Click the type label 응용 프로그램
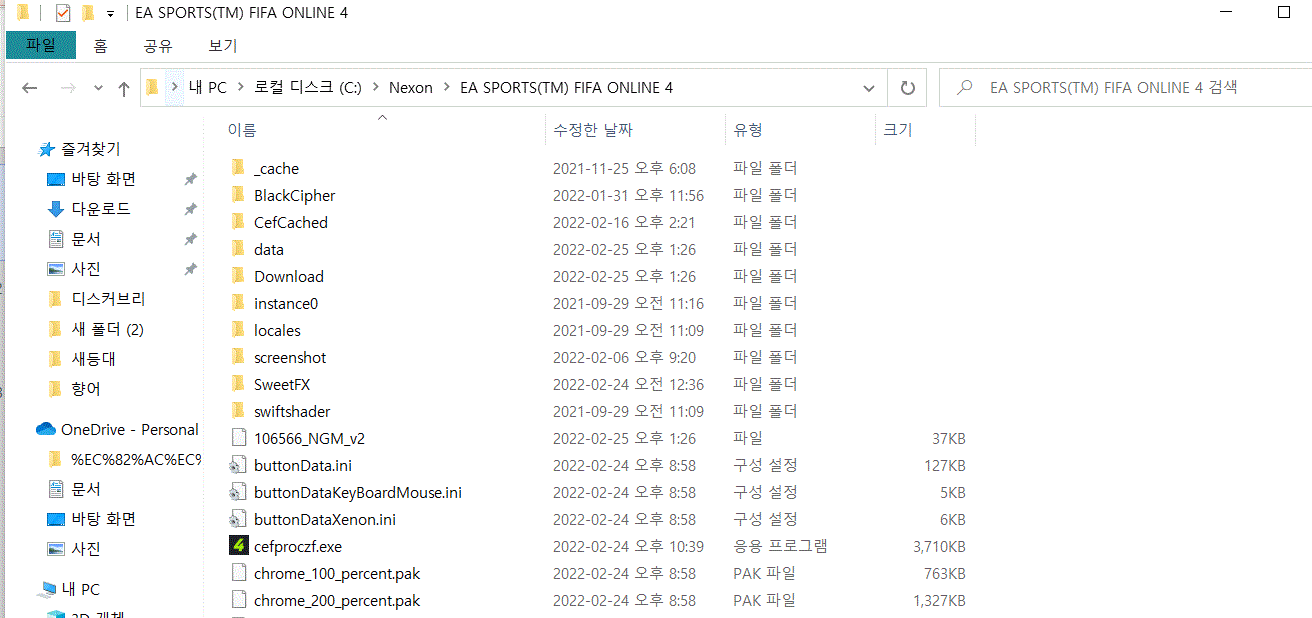The image size is (1312, 618). pyautogui.click(x=780, y=546)
